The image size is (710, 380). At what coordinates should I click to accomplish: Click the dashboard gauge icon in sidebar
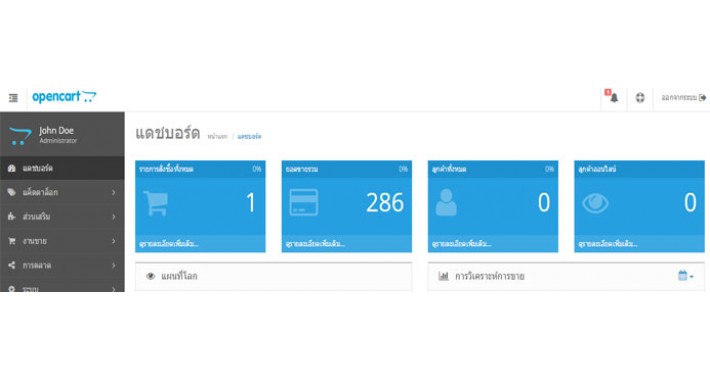click(12, 168)
